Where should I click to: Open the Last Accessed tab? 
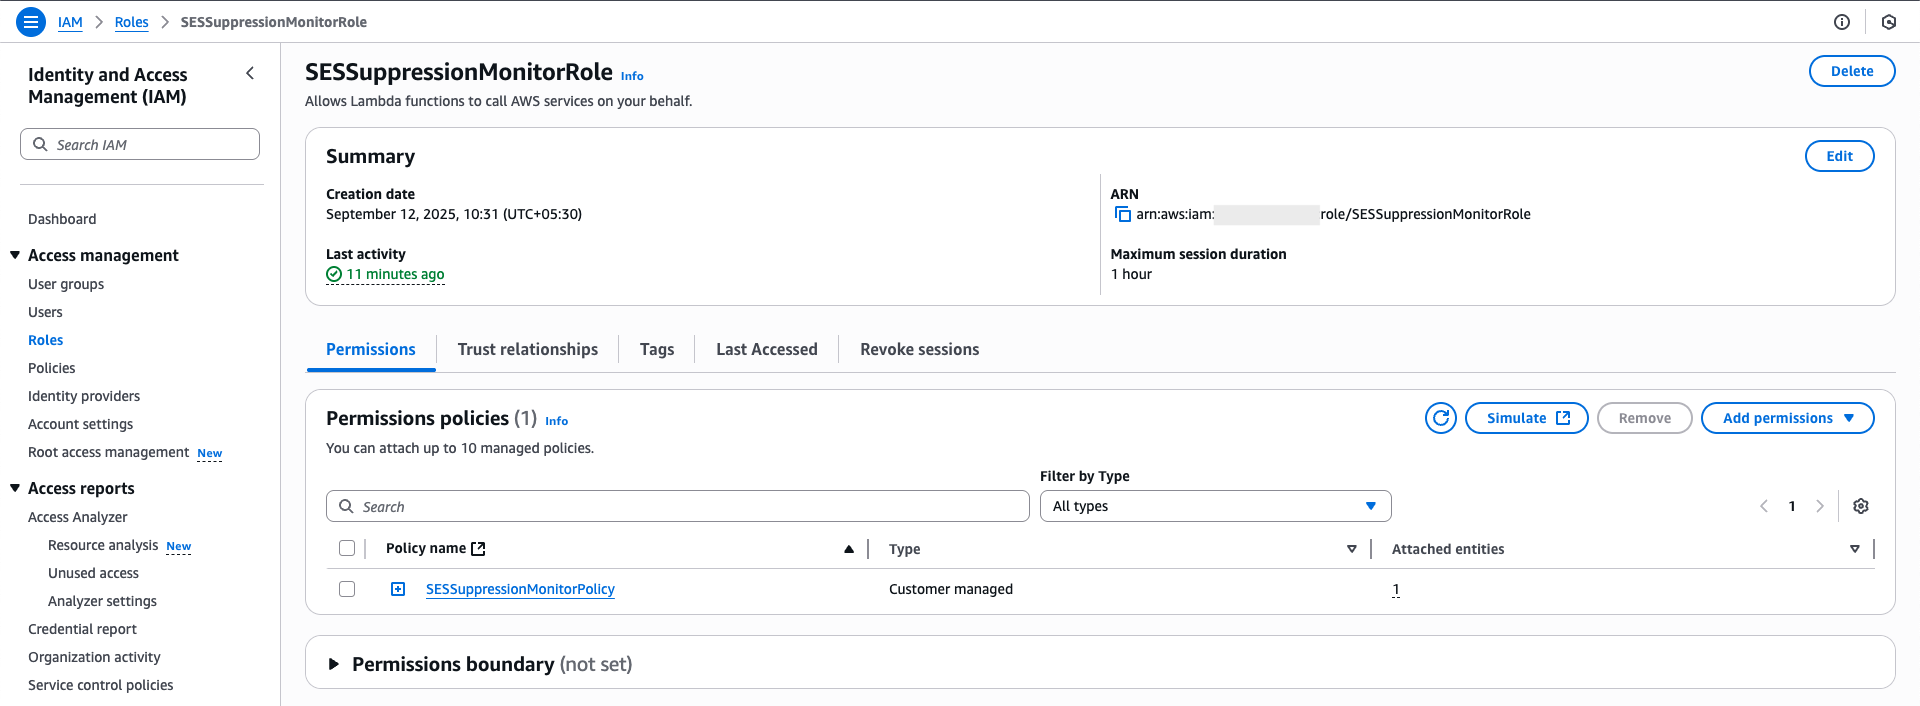[x=767, y=349]
